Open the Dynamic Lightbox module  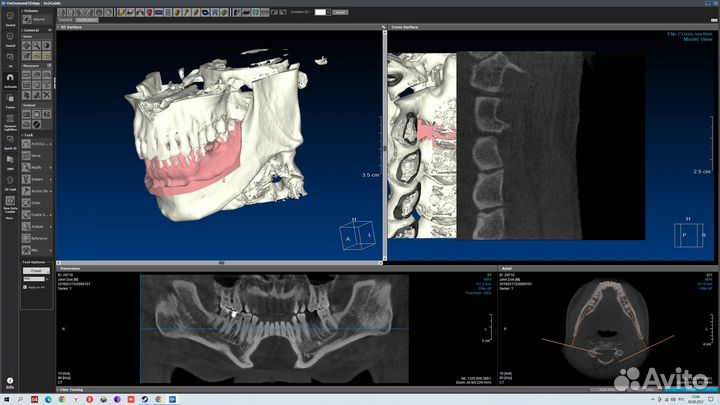pos(10,122)
